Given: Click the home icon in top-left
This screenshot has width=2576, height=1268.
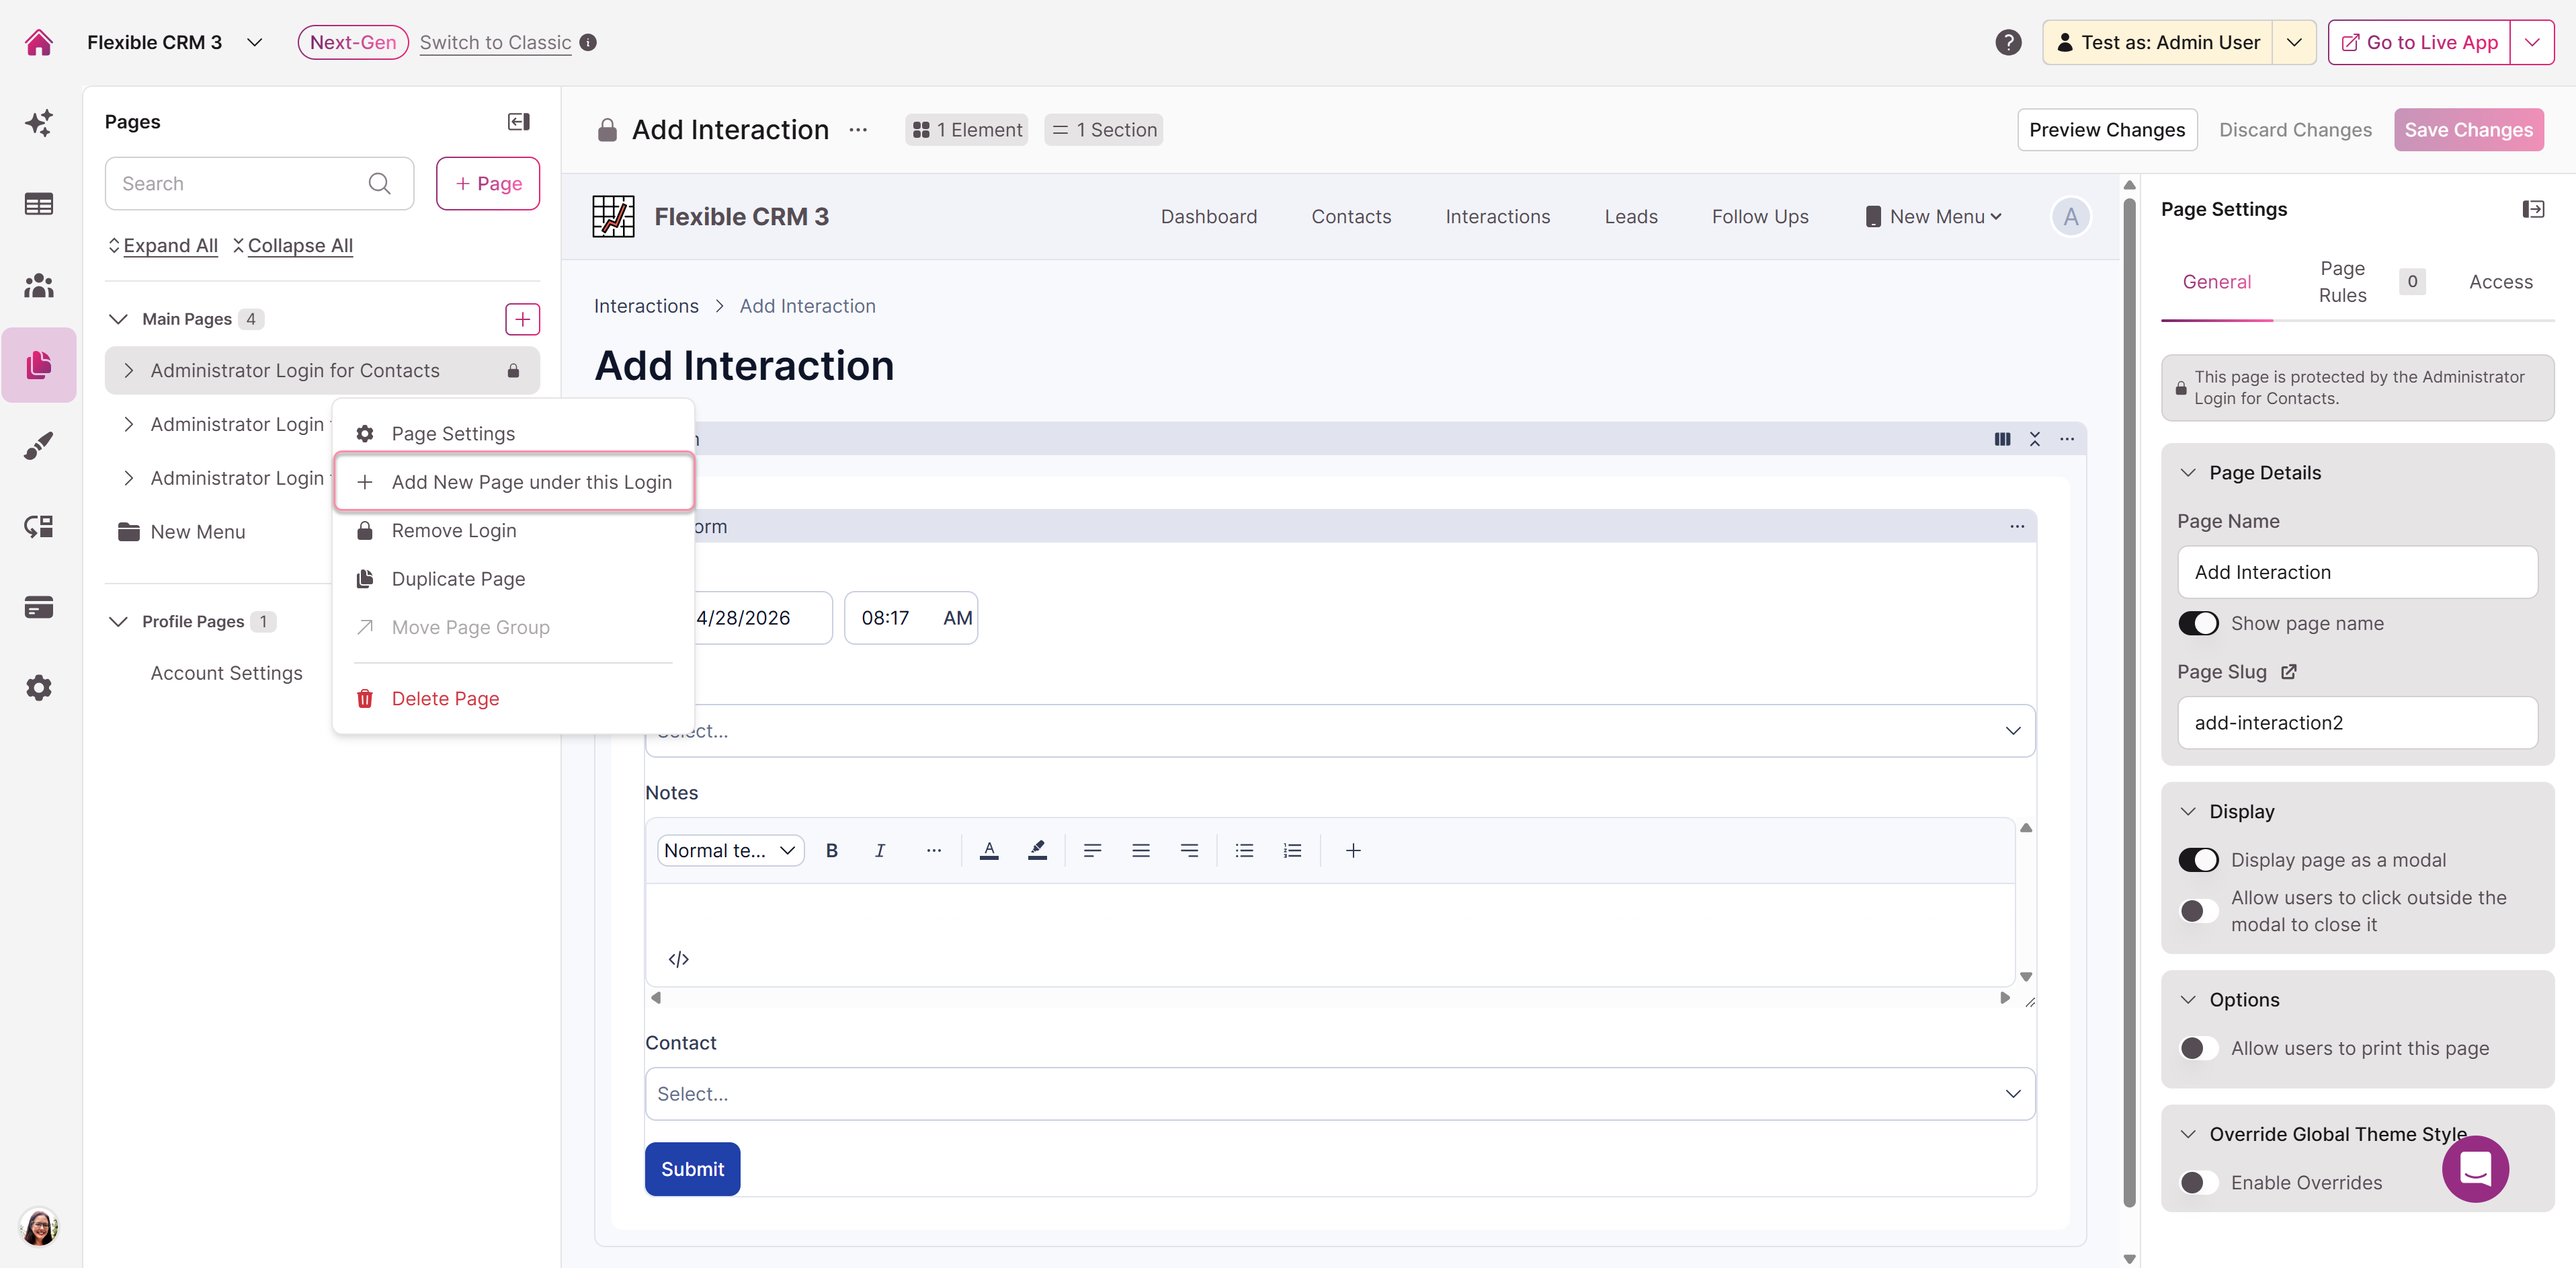Looking at the screenshot, I should tap(38, 42).
